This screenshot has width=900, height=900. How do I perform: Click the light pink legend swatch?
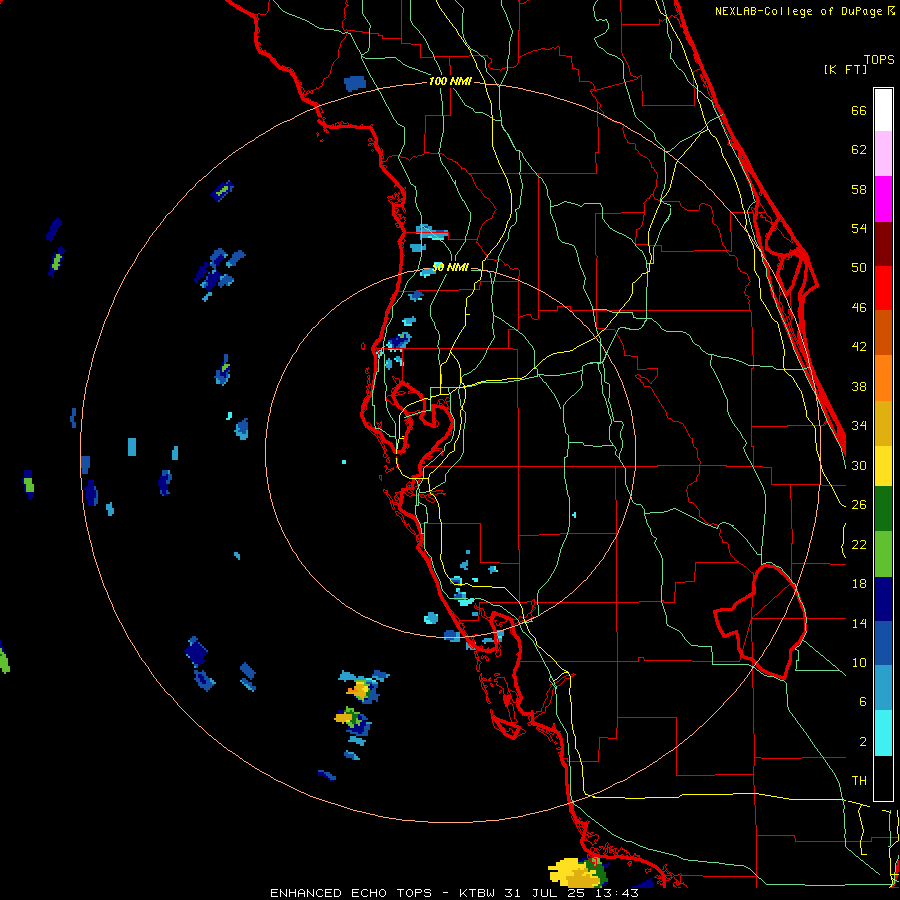point(883,154)
